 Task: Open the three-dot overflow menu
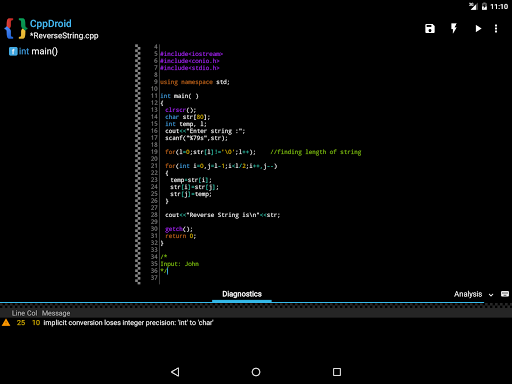(496, 29)
